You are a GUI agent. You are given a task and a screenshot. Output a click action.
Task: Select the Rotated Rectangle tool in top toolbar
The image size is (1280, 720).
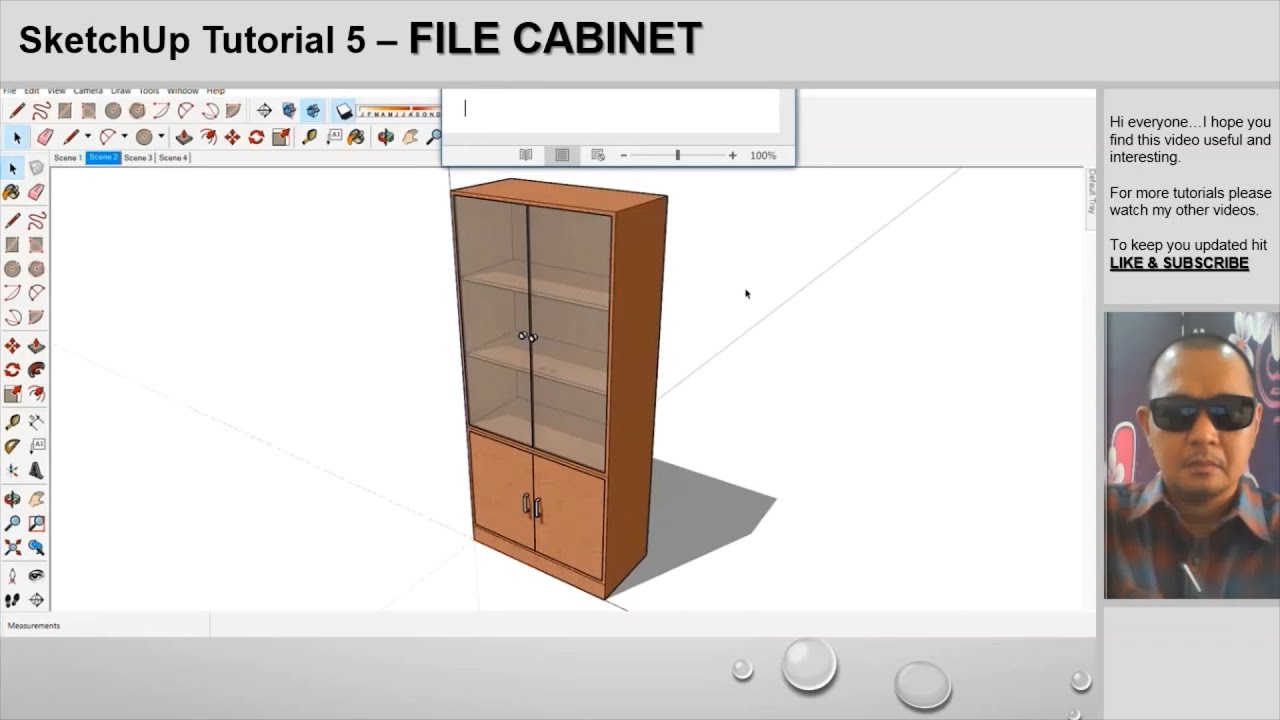pyautogui.click(x=89, y=111)
